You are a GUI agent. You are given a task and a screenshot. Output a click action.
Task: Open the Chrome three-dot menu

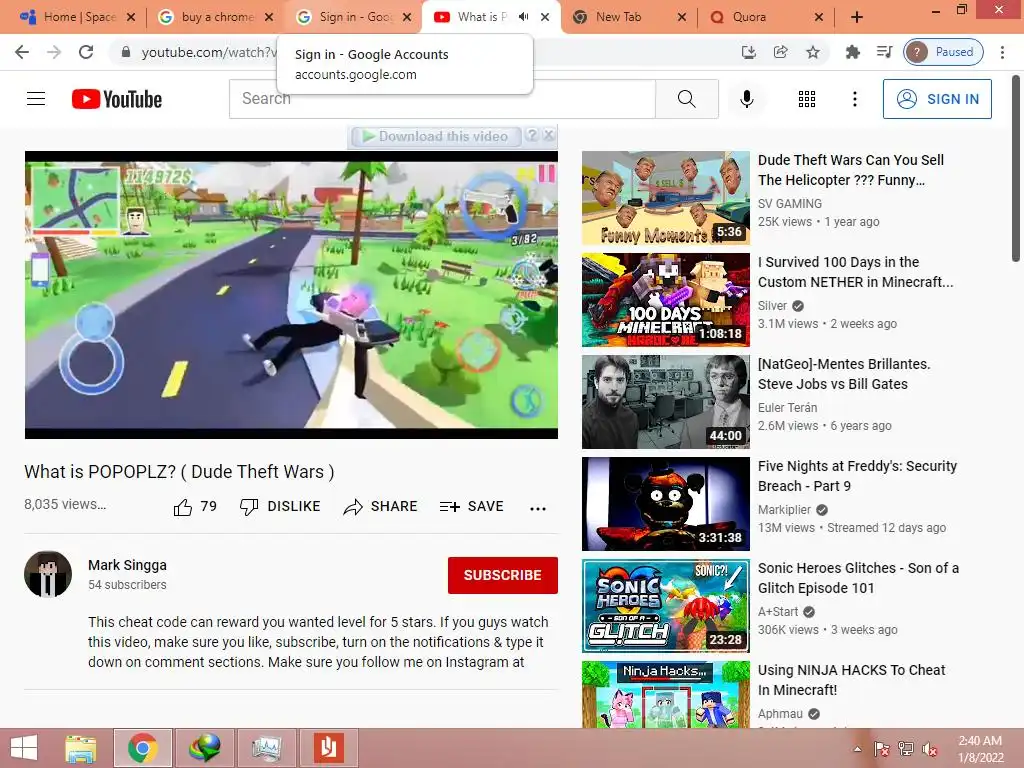(1002, 52)
